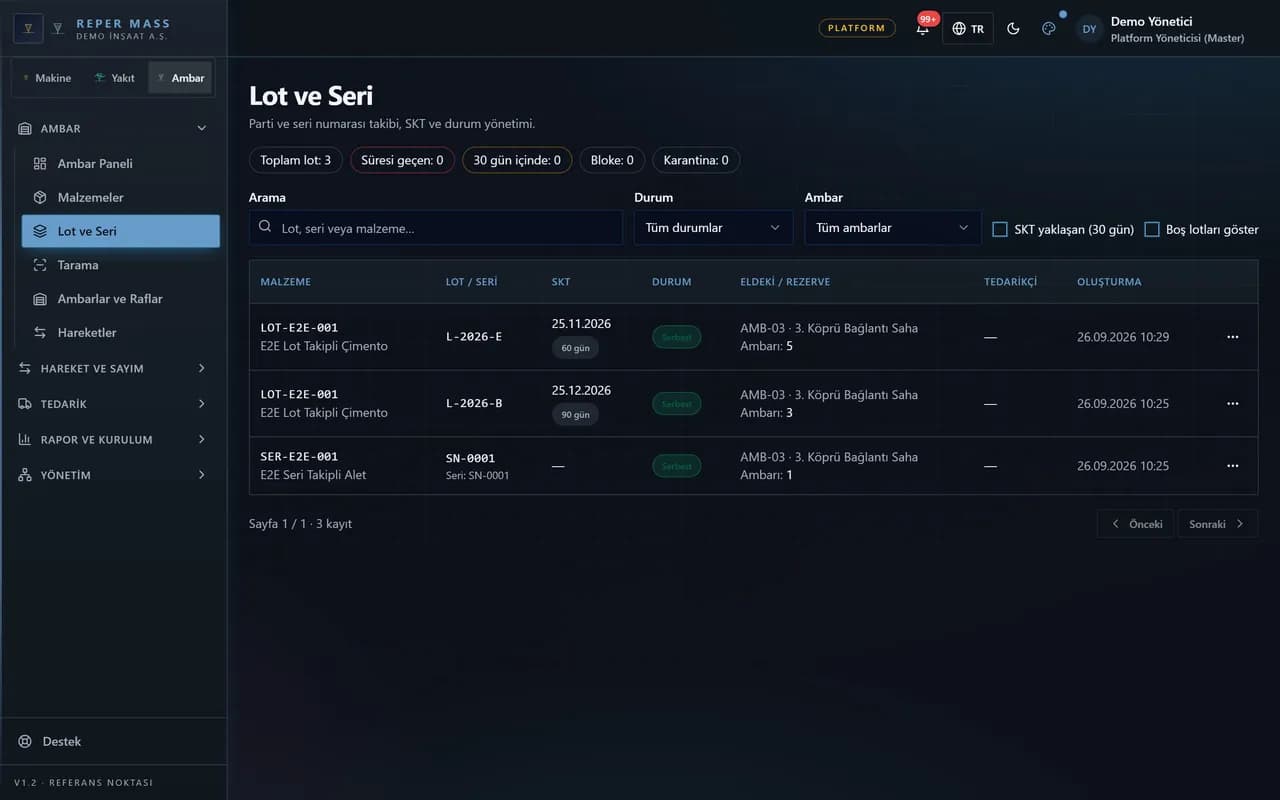The image size is (1280, 800).
Task: Open the Durum dropdown
Action: click(x=713, y=228)
